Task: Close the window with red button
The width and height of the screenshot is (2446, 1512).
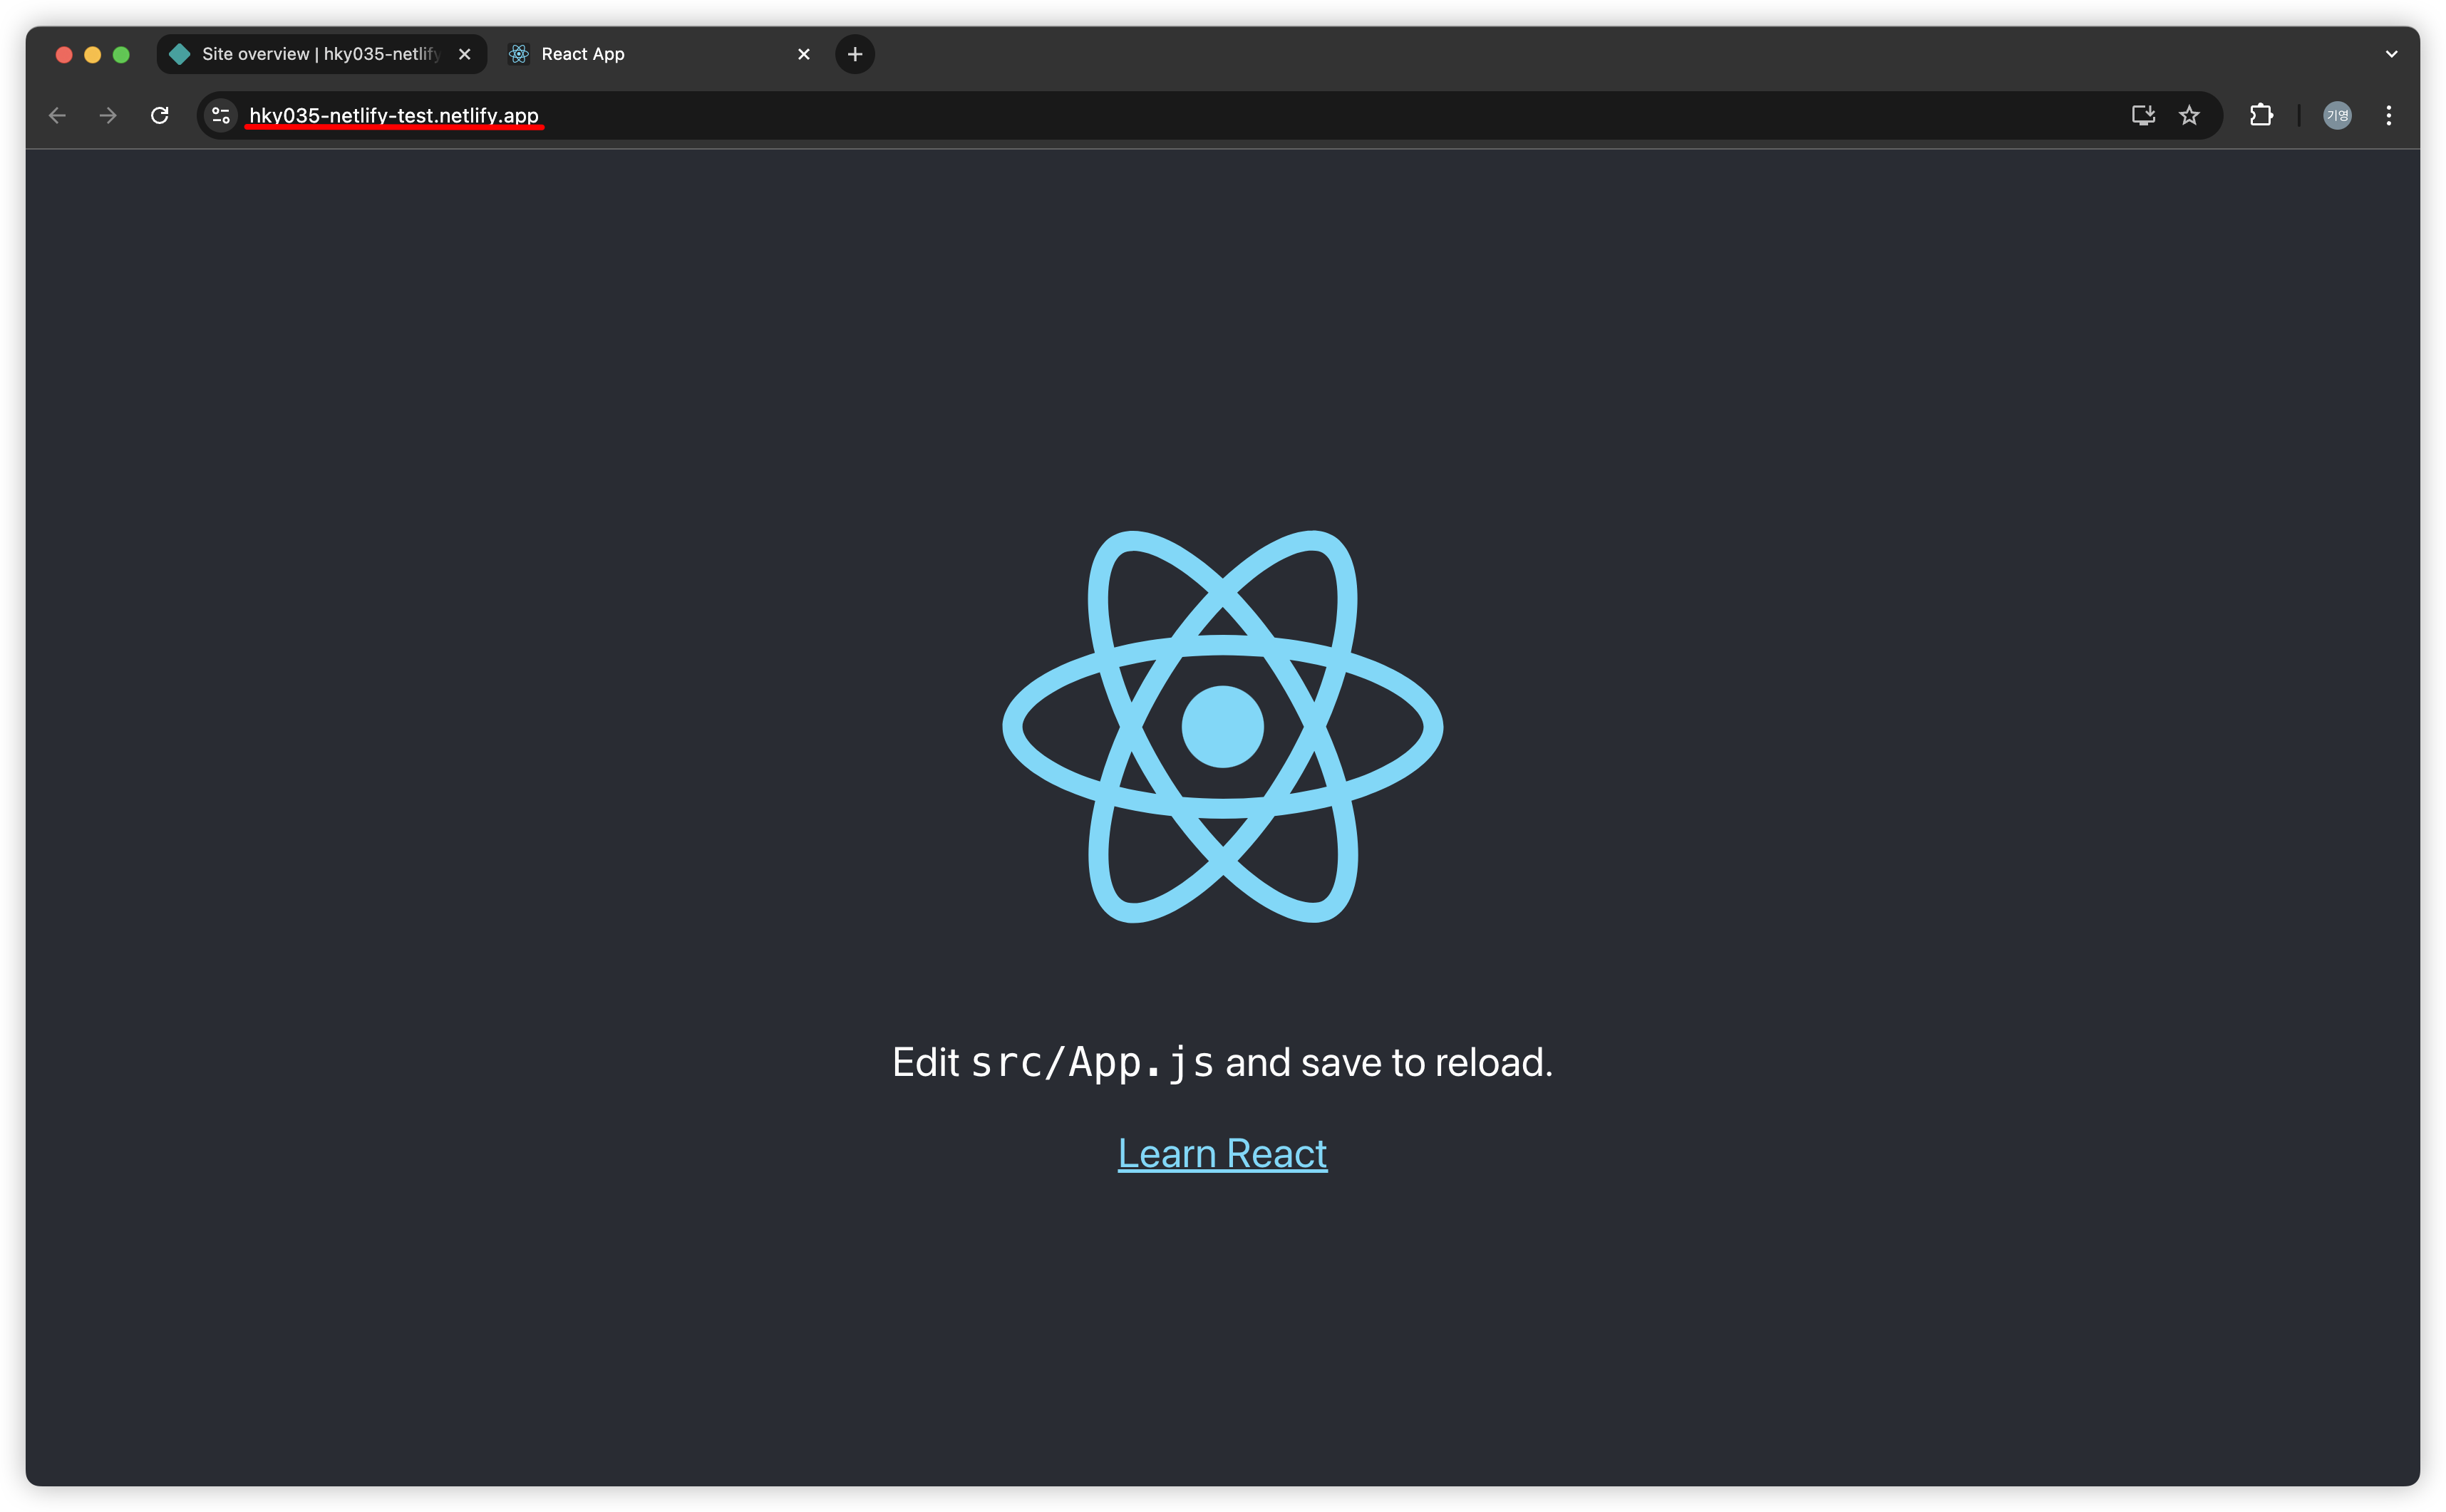Action: (64, 55)
